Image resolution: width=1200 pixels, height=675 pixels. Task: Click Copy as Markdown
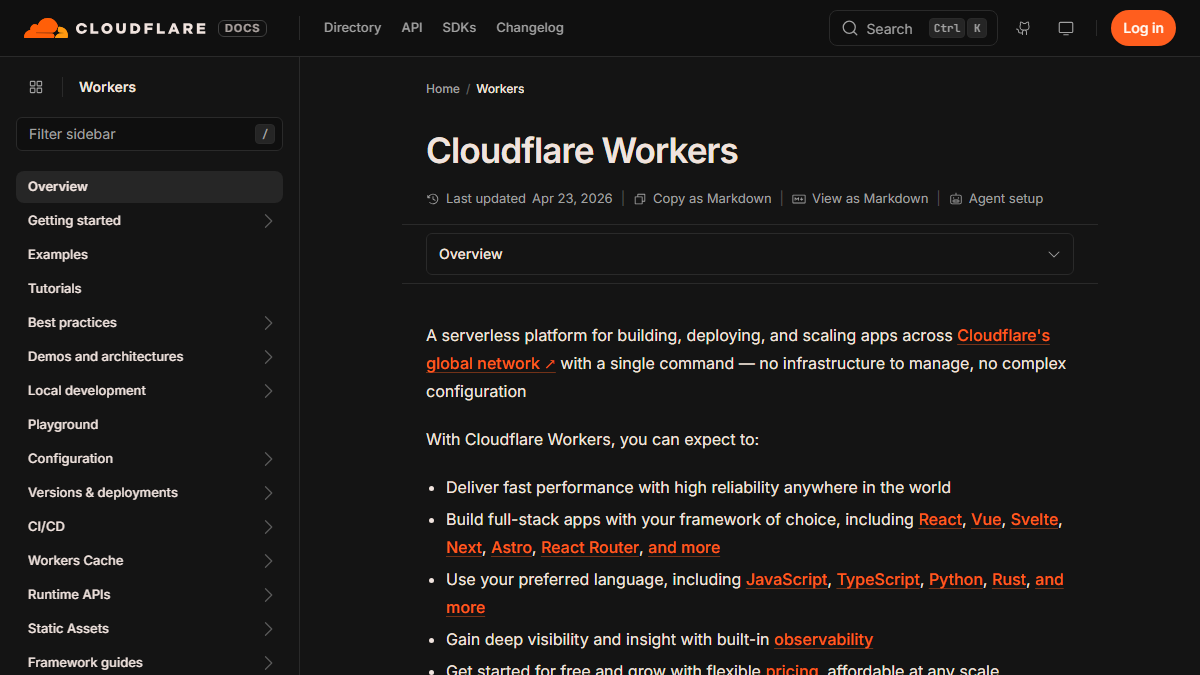(703, 199)
